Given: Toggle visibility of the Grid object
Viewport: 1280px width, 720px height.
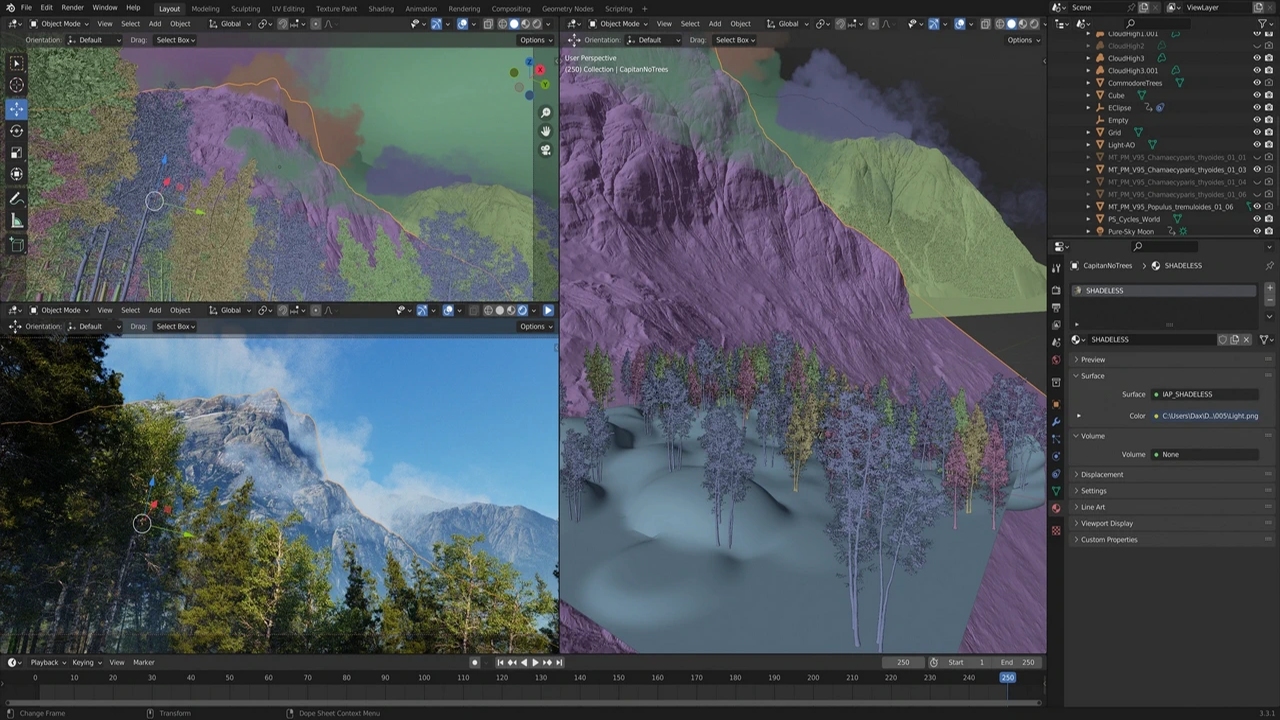Looking at the screenshot, I should pyautogui.click(x=1257, y=132).
